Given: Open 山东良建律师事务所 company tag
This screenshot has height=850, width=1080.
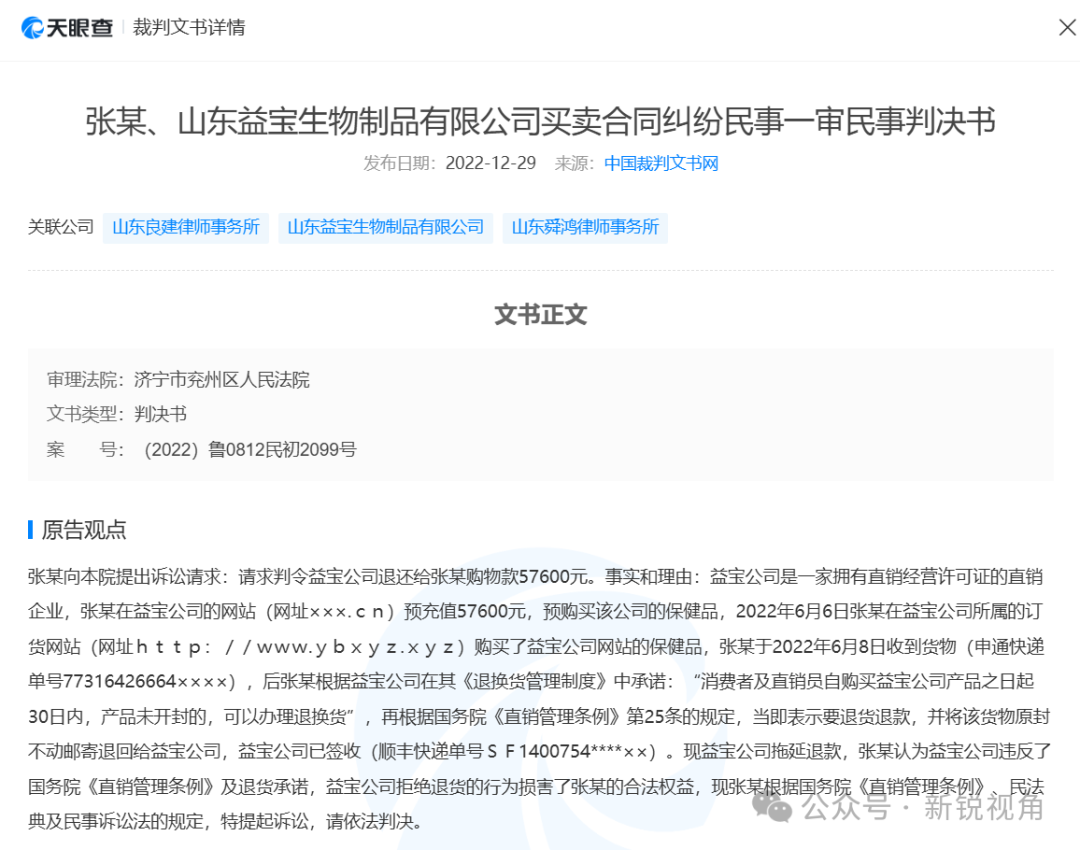Looking at the screenshot, I should pyautogui.click(x=186, y=227).
